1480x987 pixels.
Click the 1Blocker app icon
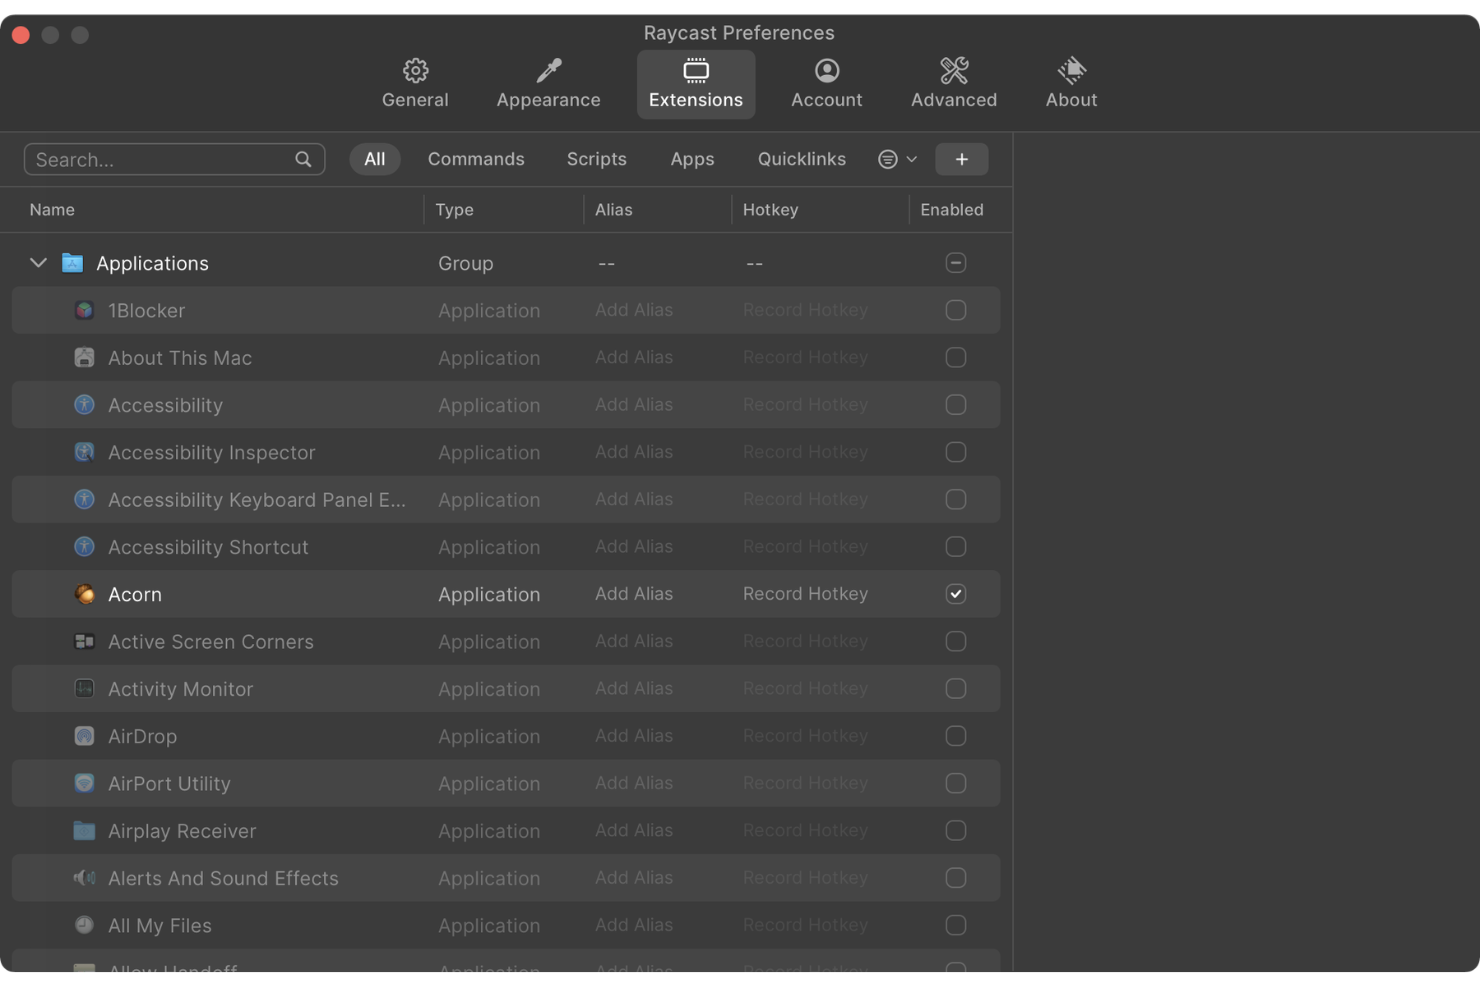click(84, 310)
